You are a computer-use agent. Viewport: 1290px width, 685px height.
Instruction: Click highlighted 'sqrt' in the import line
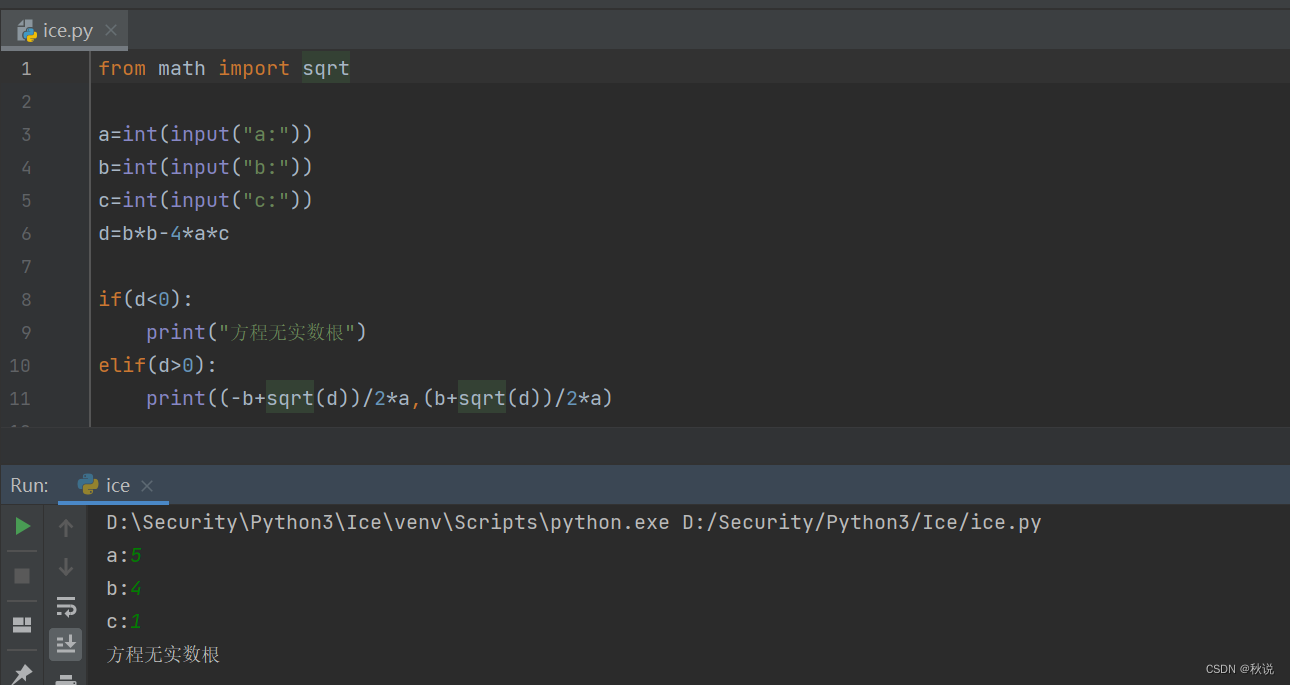[x=326, y=68]
